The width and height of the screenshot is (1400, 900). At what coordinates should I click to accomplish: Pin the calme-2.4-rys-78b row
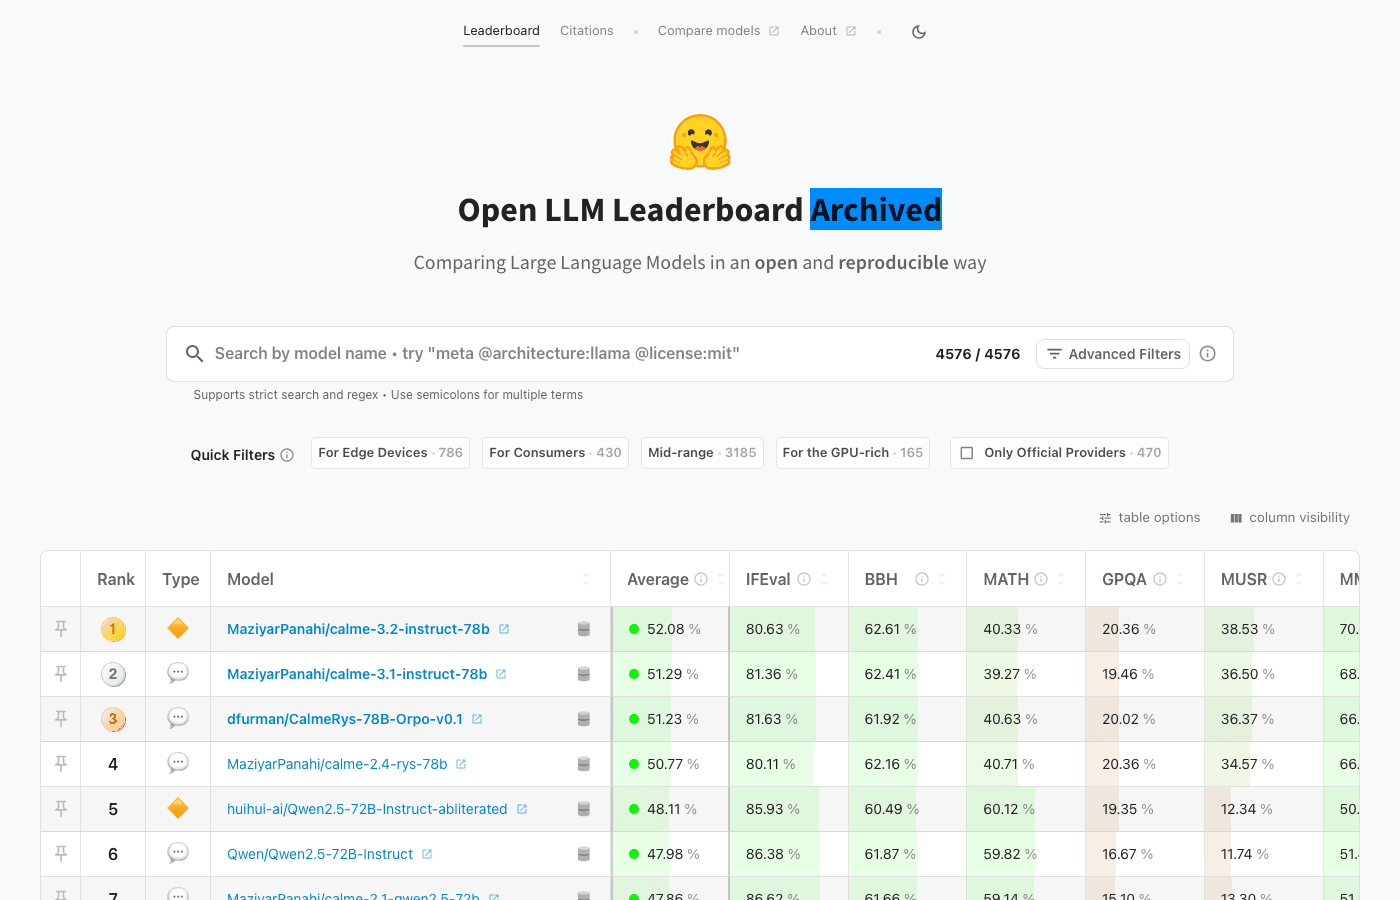click(x=61, y=764)
